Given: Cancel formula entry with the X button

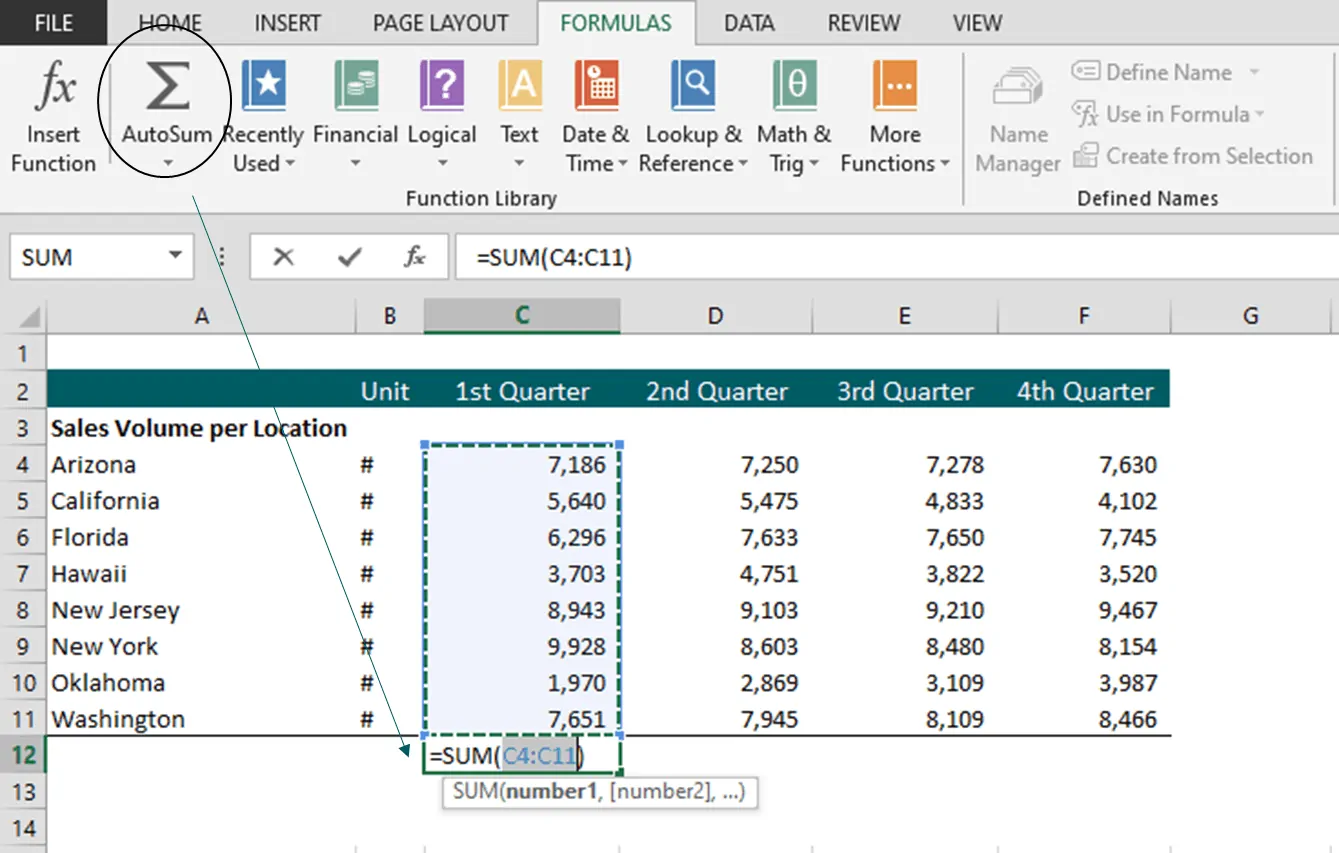Looking at the screenshot, I should click(x=284, y=257).
